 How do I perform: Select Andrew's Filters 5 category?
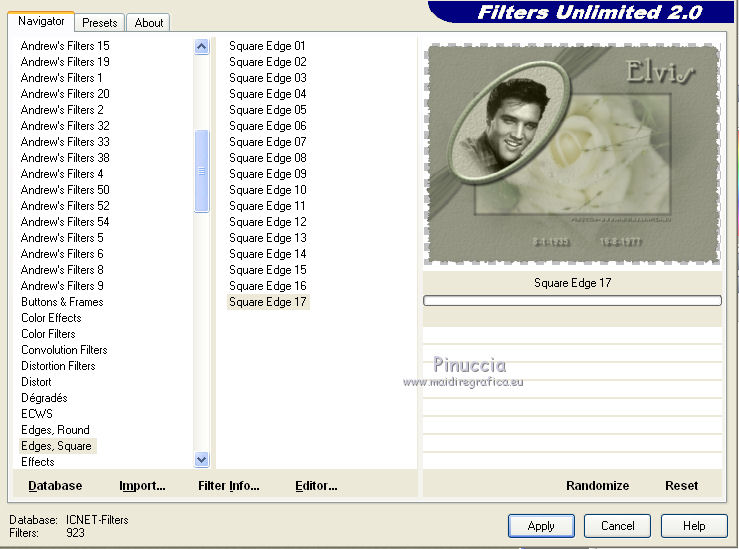coord(62,238)
